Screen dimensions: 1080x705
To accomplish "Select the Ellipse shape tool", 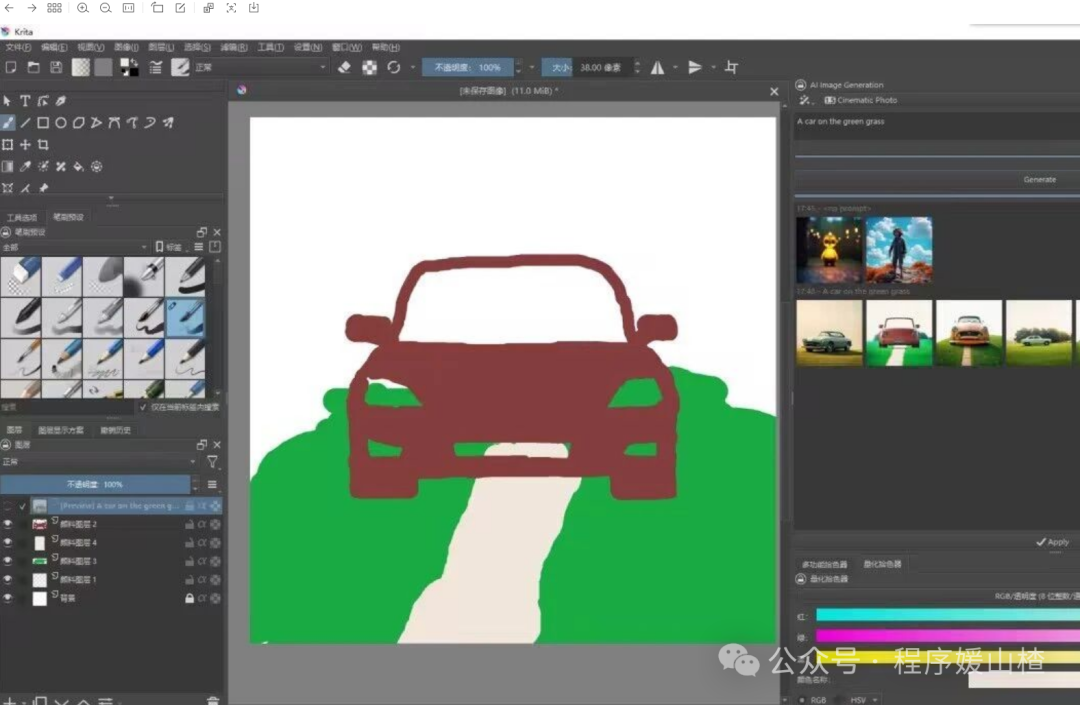I will pyautogui.click(x=61, y=123).
